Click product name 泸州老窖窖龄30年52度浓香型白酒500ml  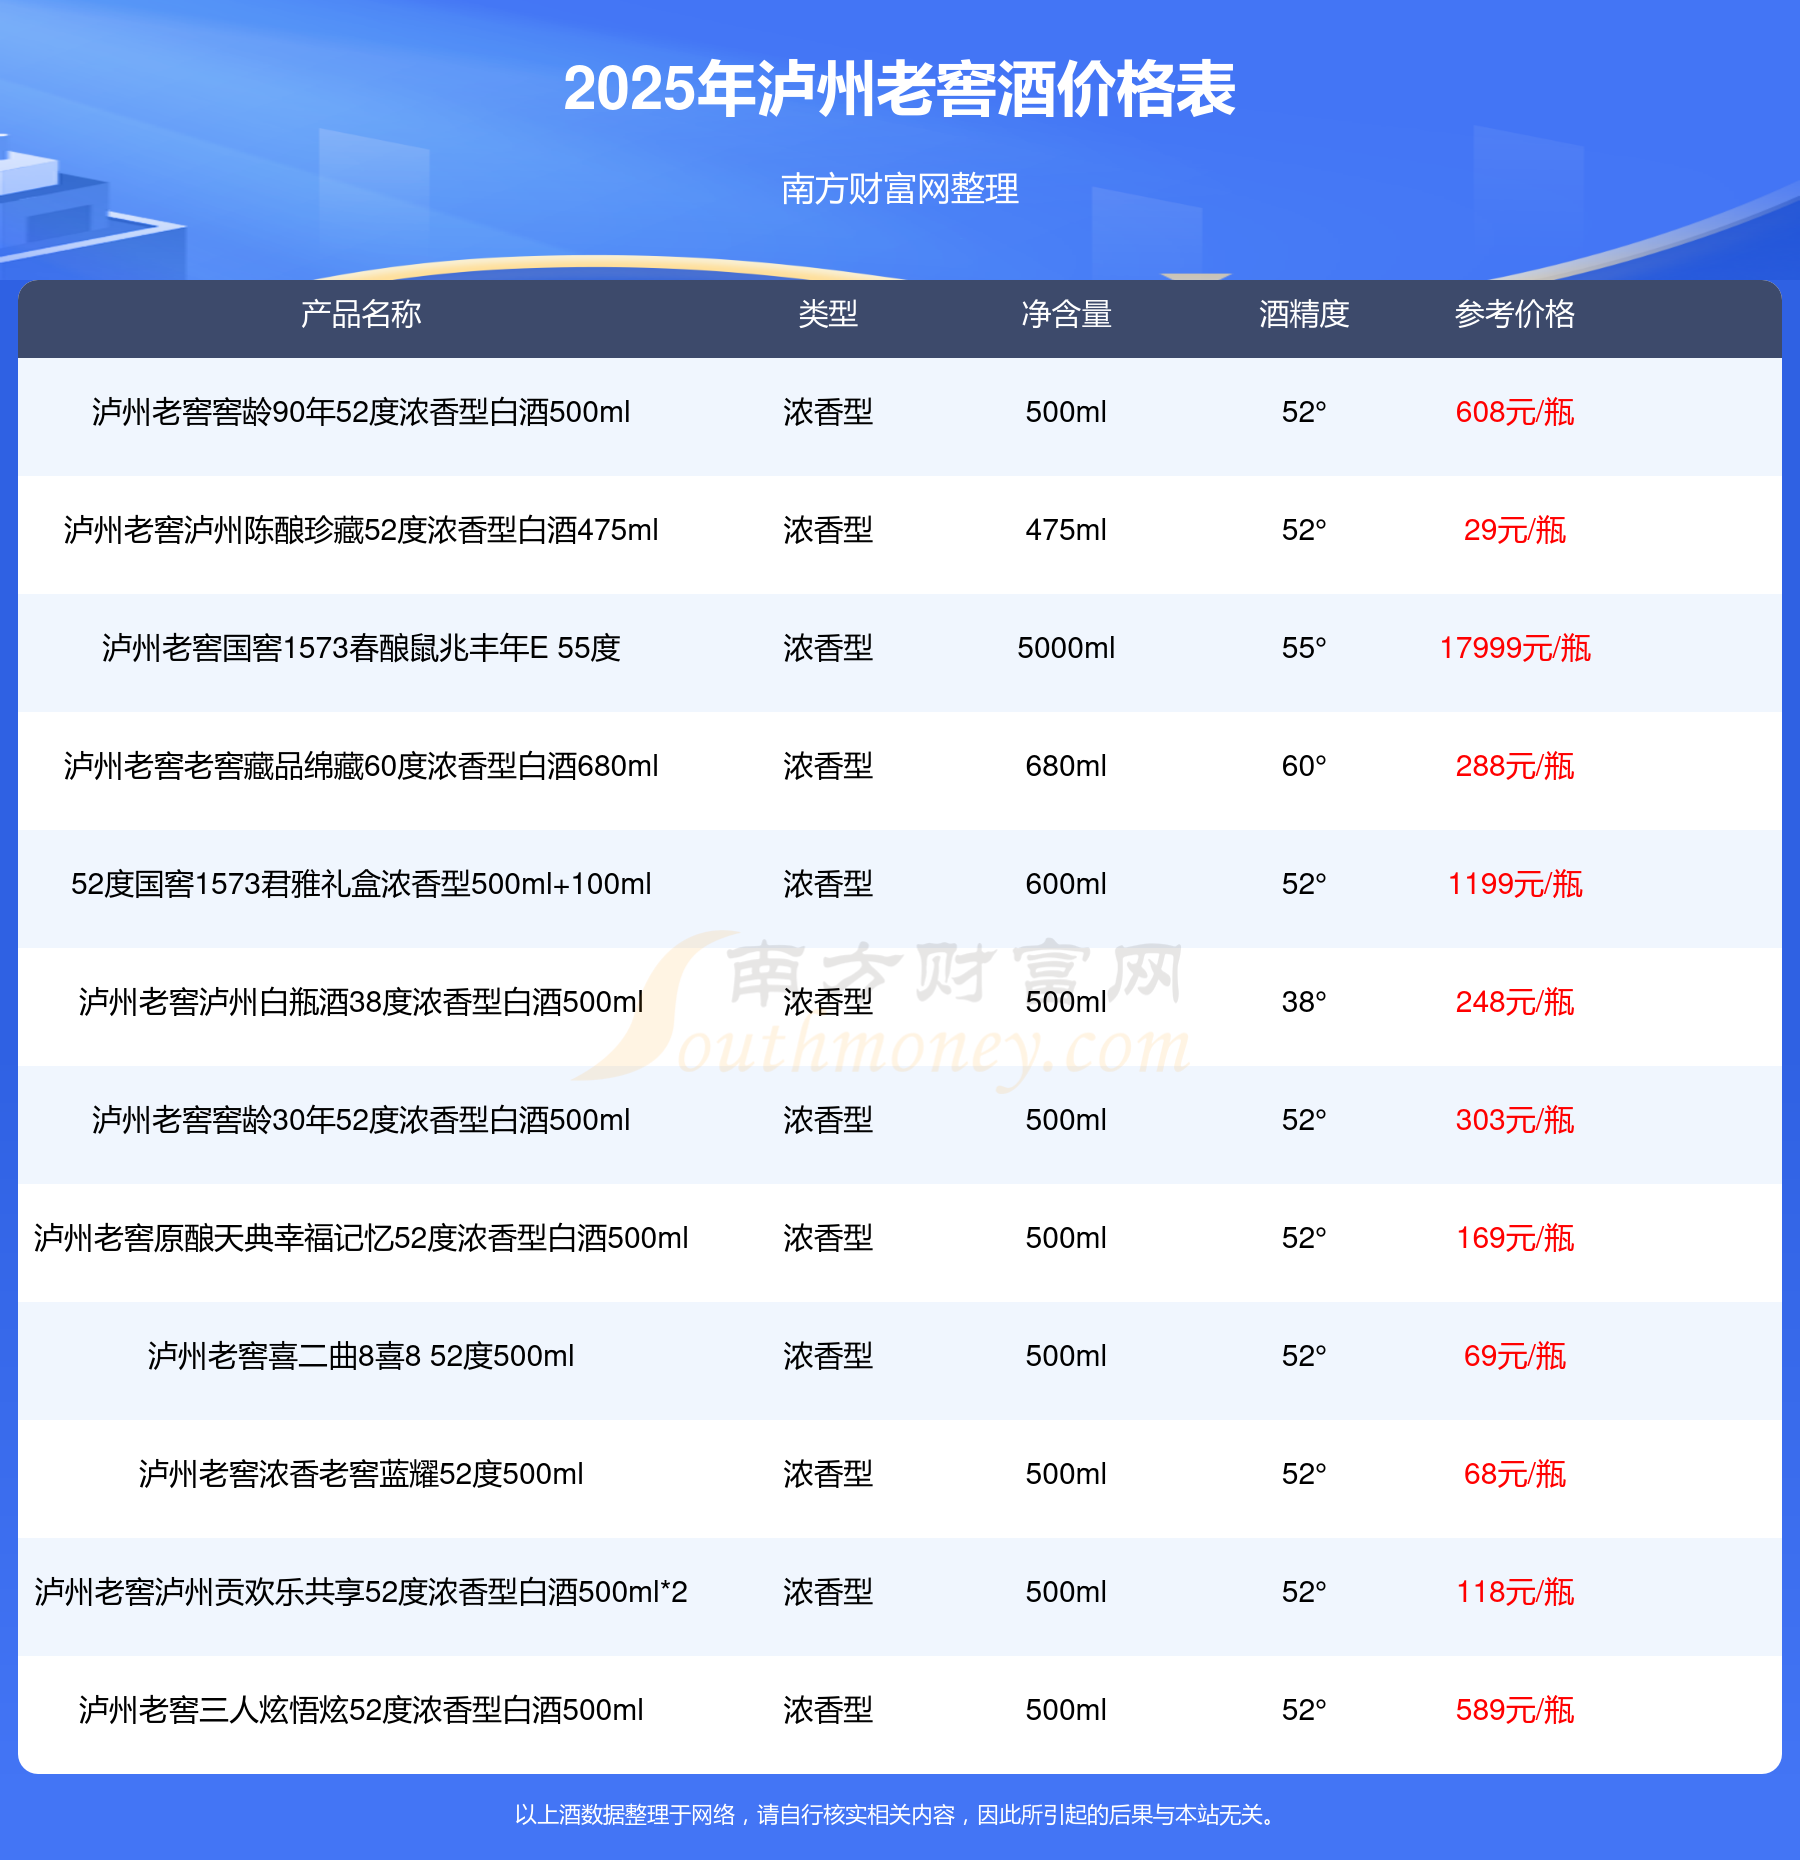(x=361, y=1120)
